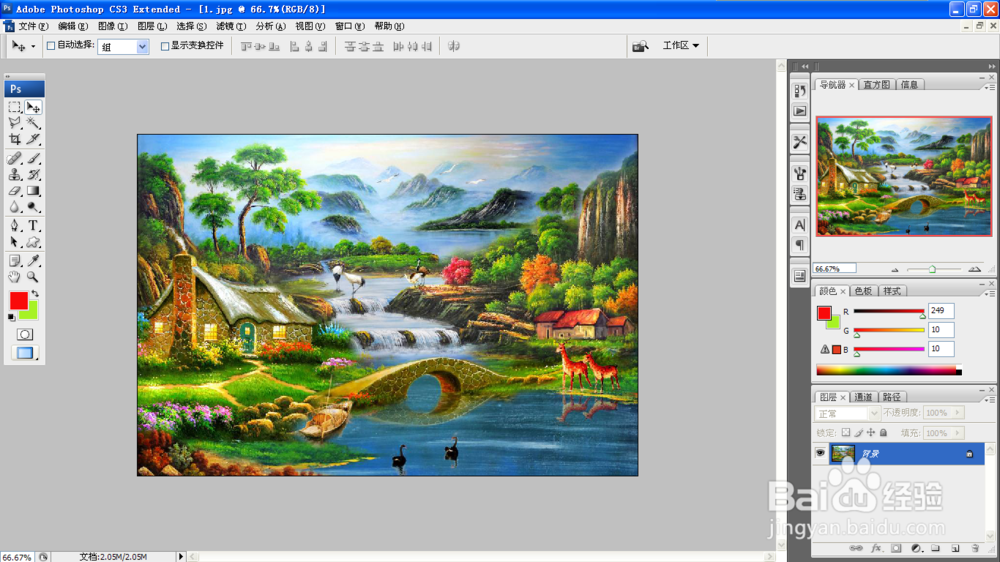Screen dimensions: 1000x562
Task: Click the create new group folder button
Action: point(936,548)
